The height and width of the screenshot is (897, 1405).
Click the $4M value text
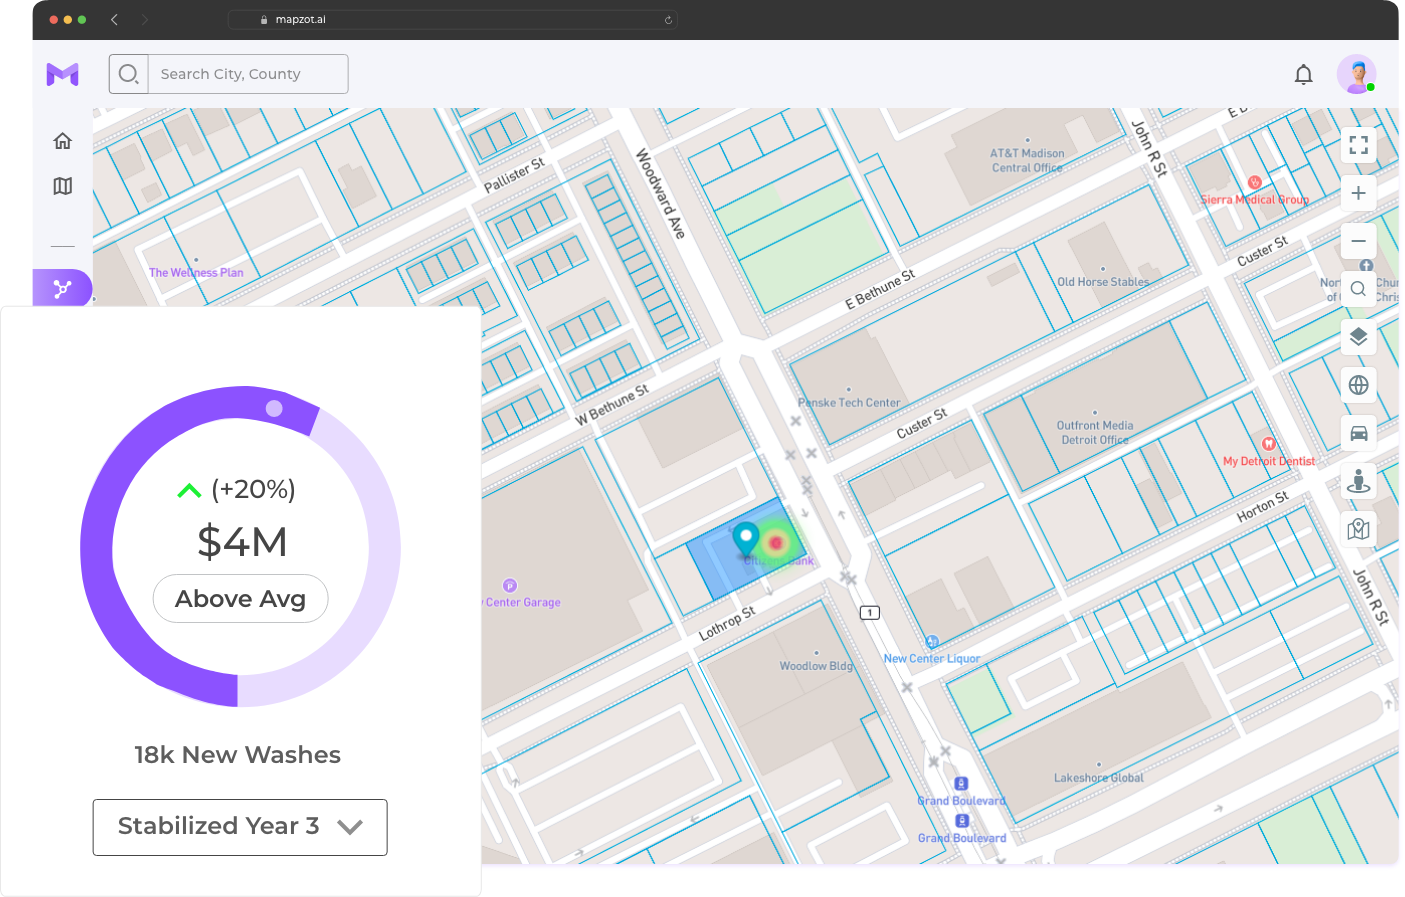click(x=242, y=542)
